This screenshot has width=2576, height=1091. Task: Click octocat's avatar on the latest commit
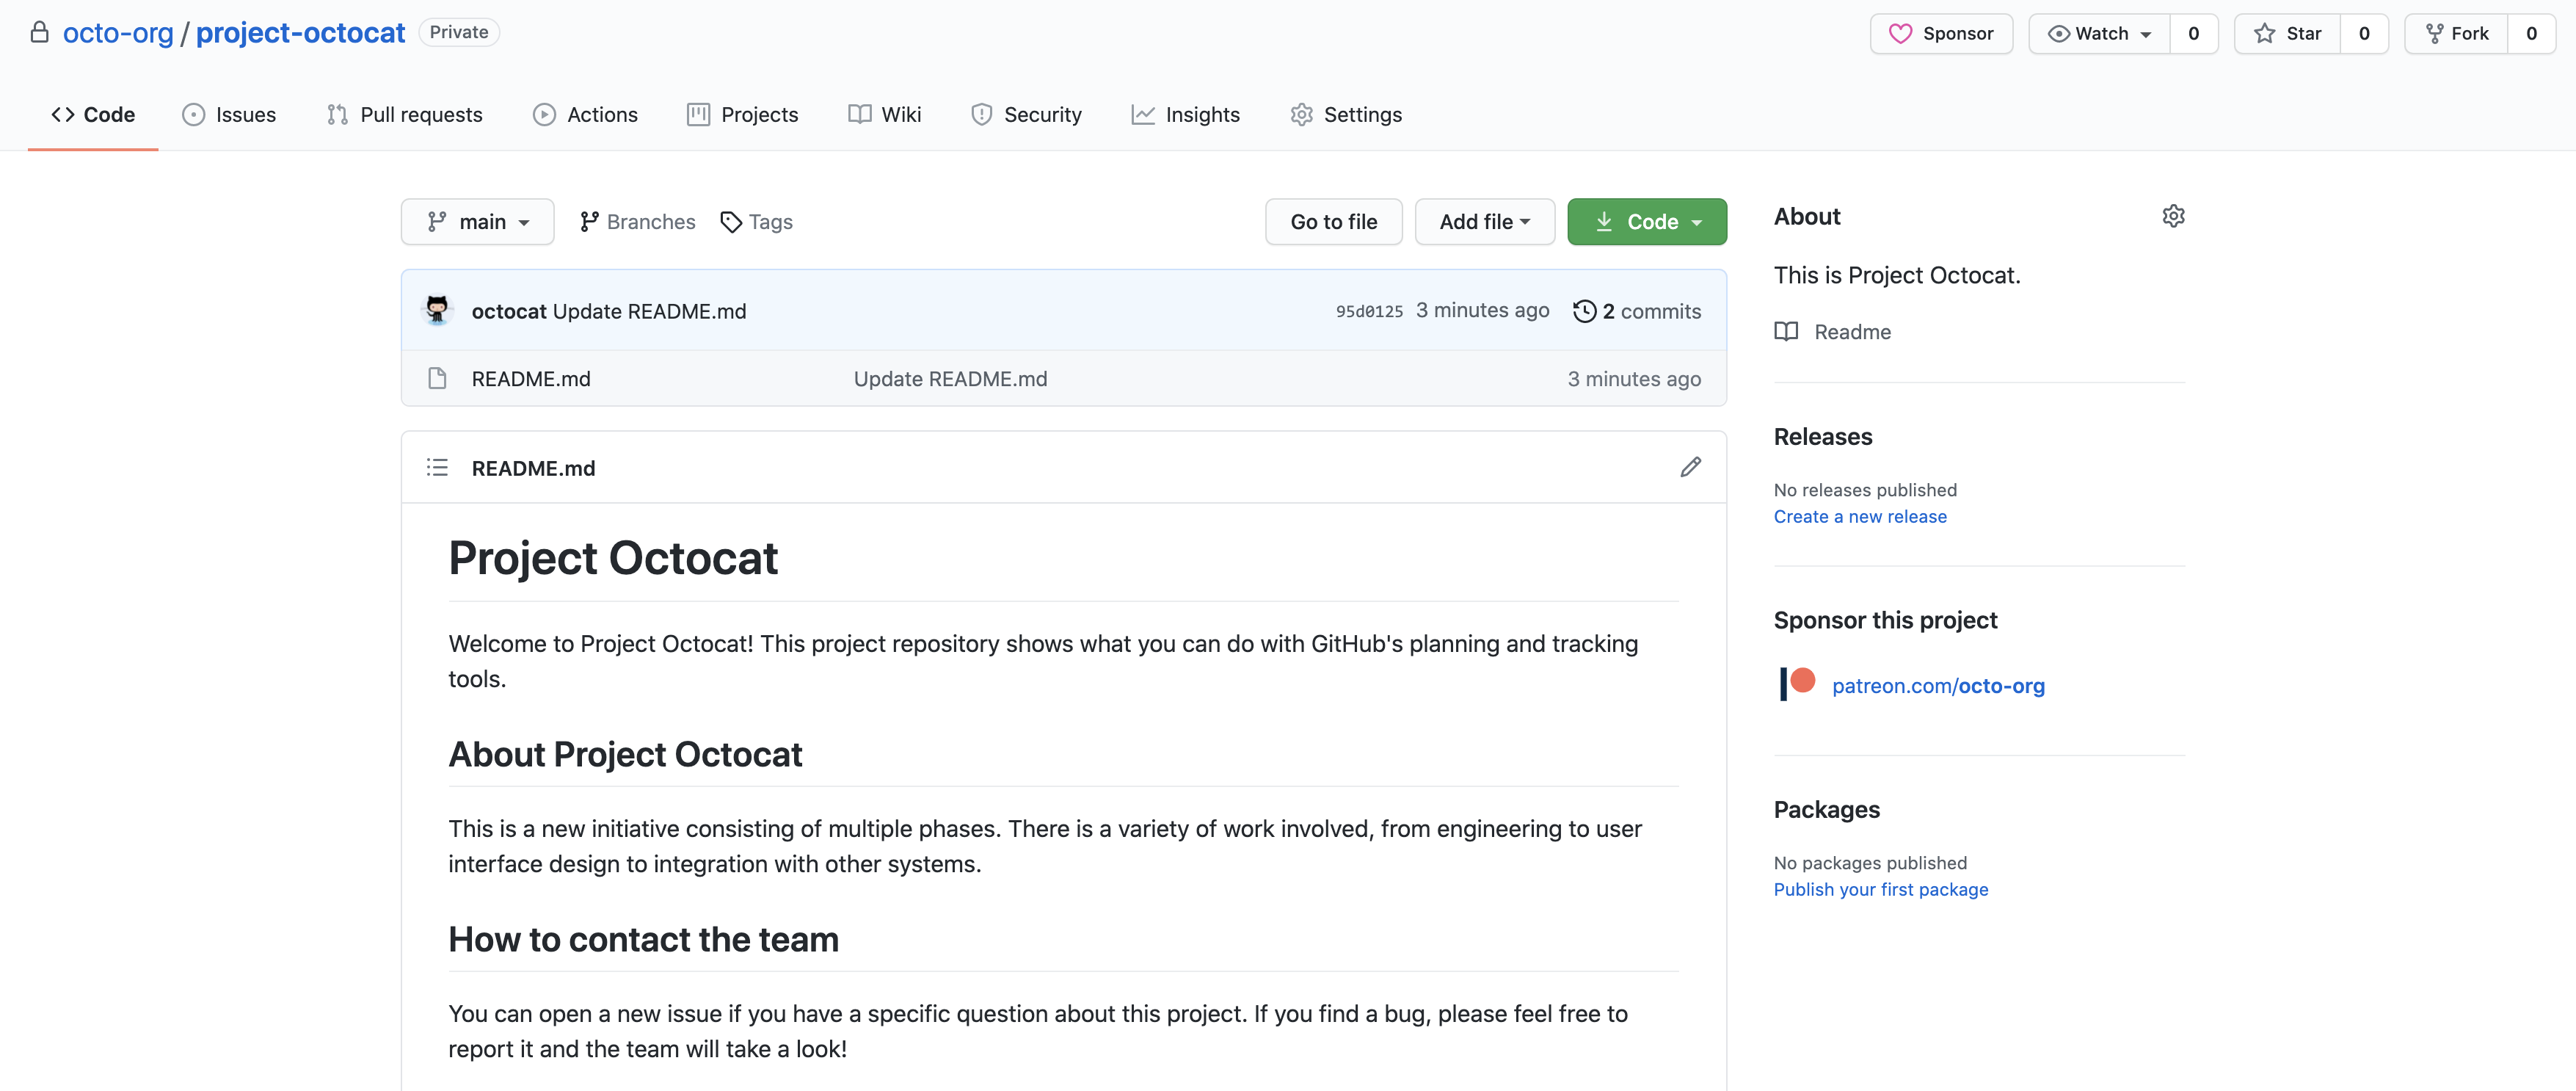[437, 310]
